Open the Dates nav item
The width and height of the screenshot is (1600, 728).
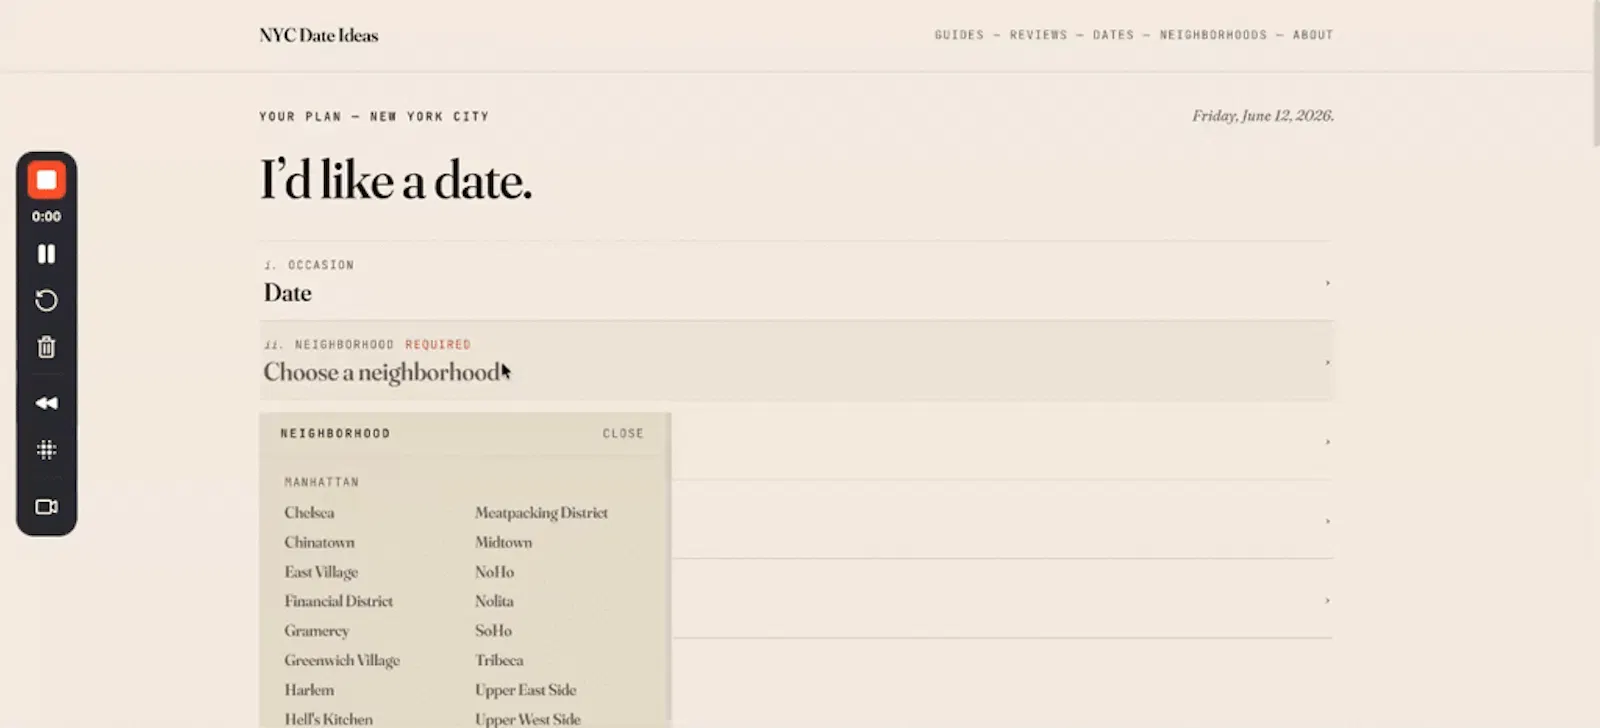(1113, 35)
